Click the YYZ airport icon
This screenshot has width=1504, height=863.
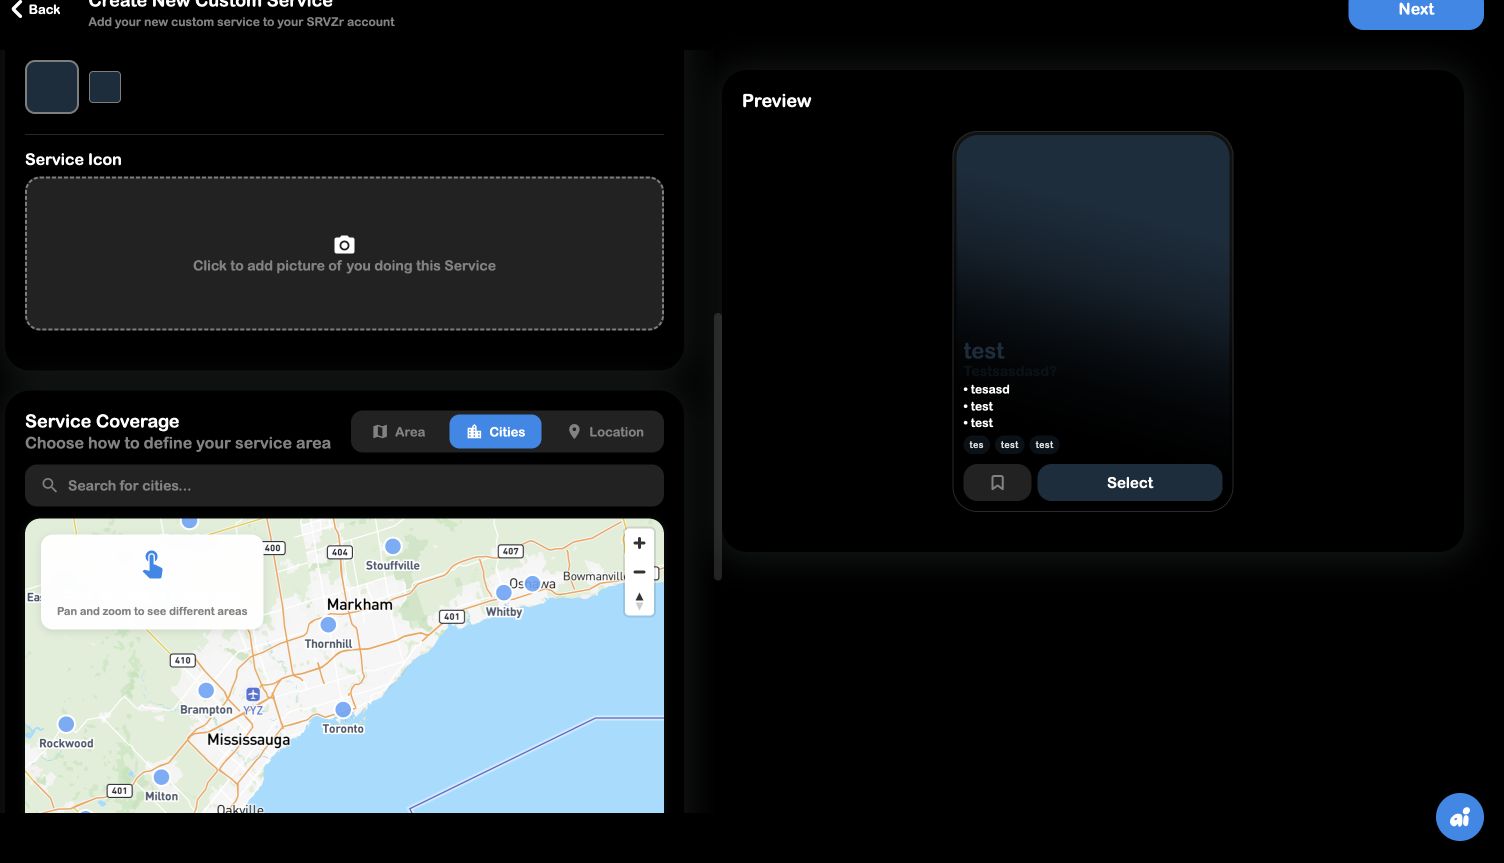(253, 694)
